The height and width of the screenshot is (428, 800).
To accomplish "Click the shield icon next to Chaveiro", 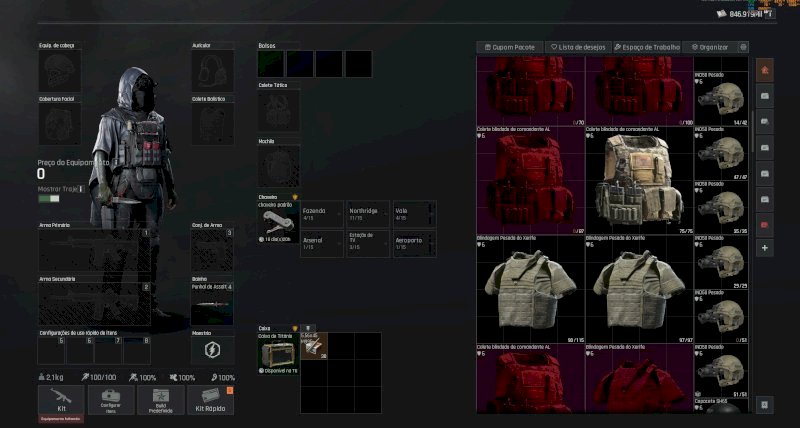I will pos(295,197).
